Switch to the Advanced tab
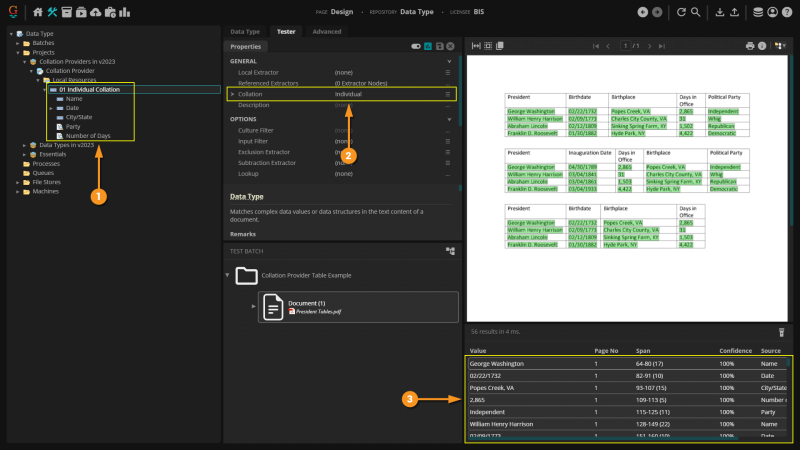 [x=326, y=32]
